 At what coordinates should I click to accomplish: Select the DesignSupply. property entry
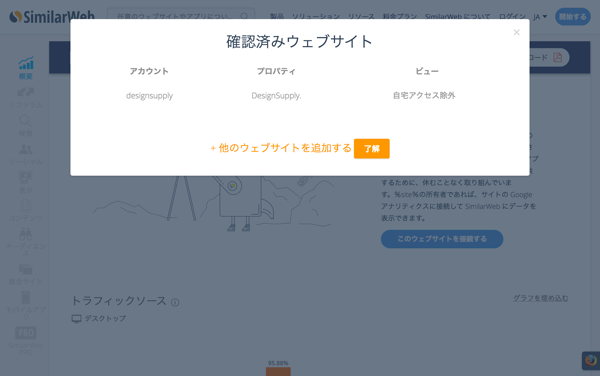click(276, 96)
